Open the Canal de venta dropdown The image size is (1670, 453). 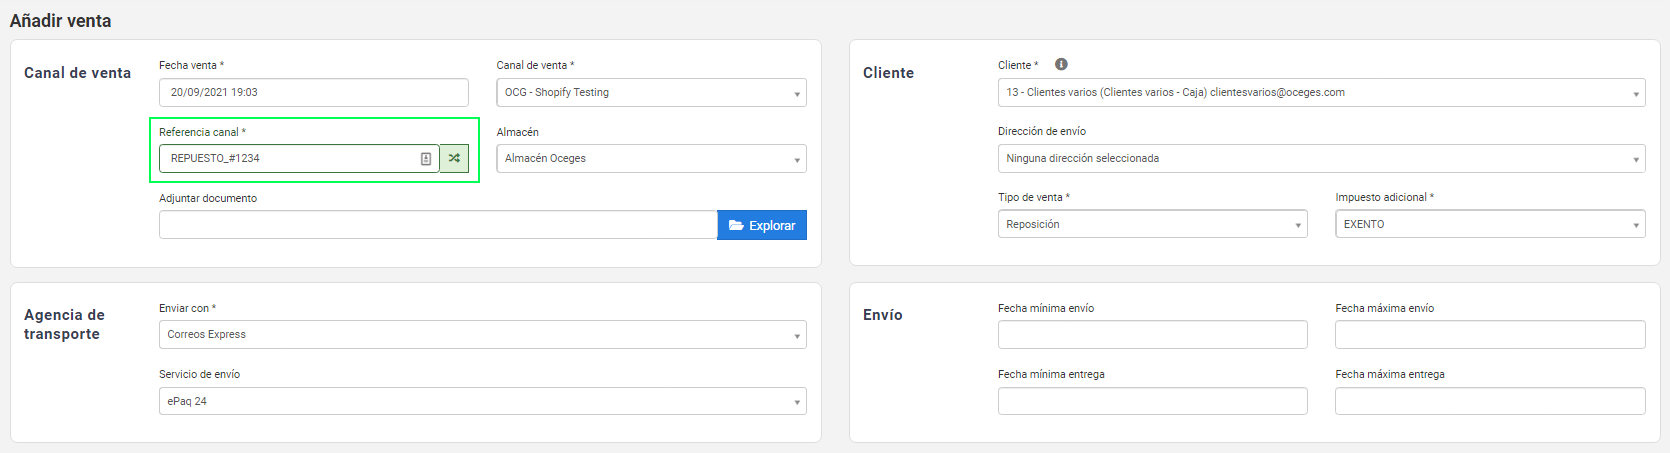click(651, 92)
